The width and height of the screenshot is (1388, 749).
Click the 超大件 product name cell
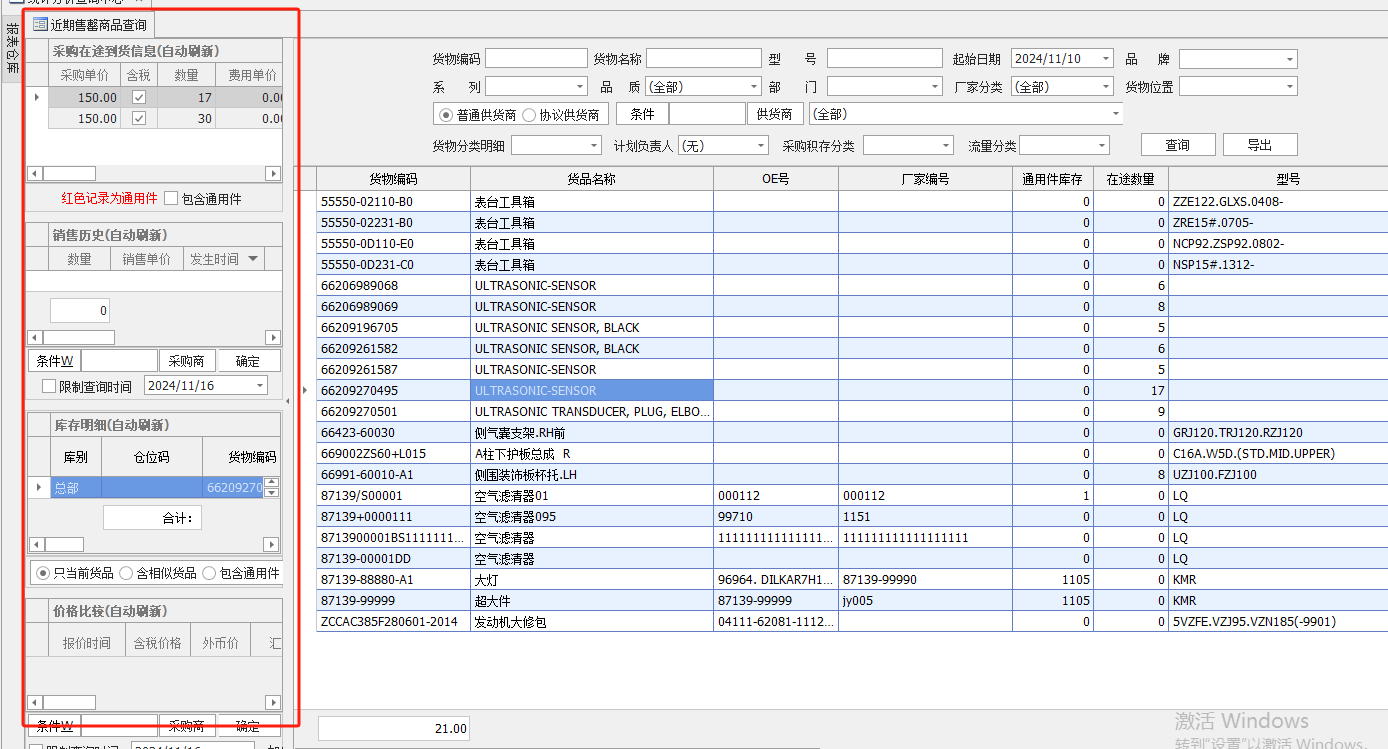(x=592, y=601)
